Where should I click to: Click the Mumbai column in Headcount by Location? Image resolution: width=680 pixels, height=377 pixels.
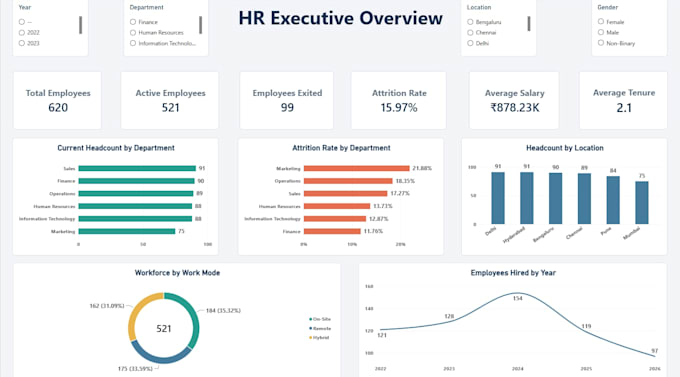coord(642,203)
